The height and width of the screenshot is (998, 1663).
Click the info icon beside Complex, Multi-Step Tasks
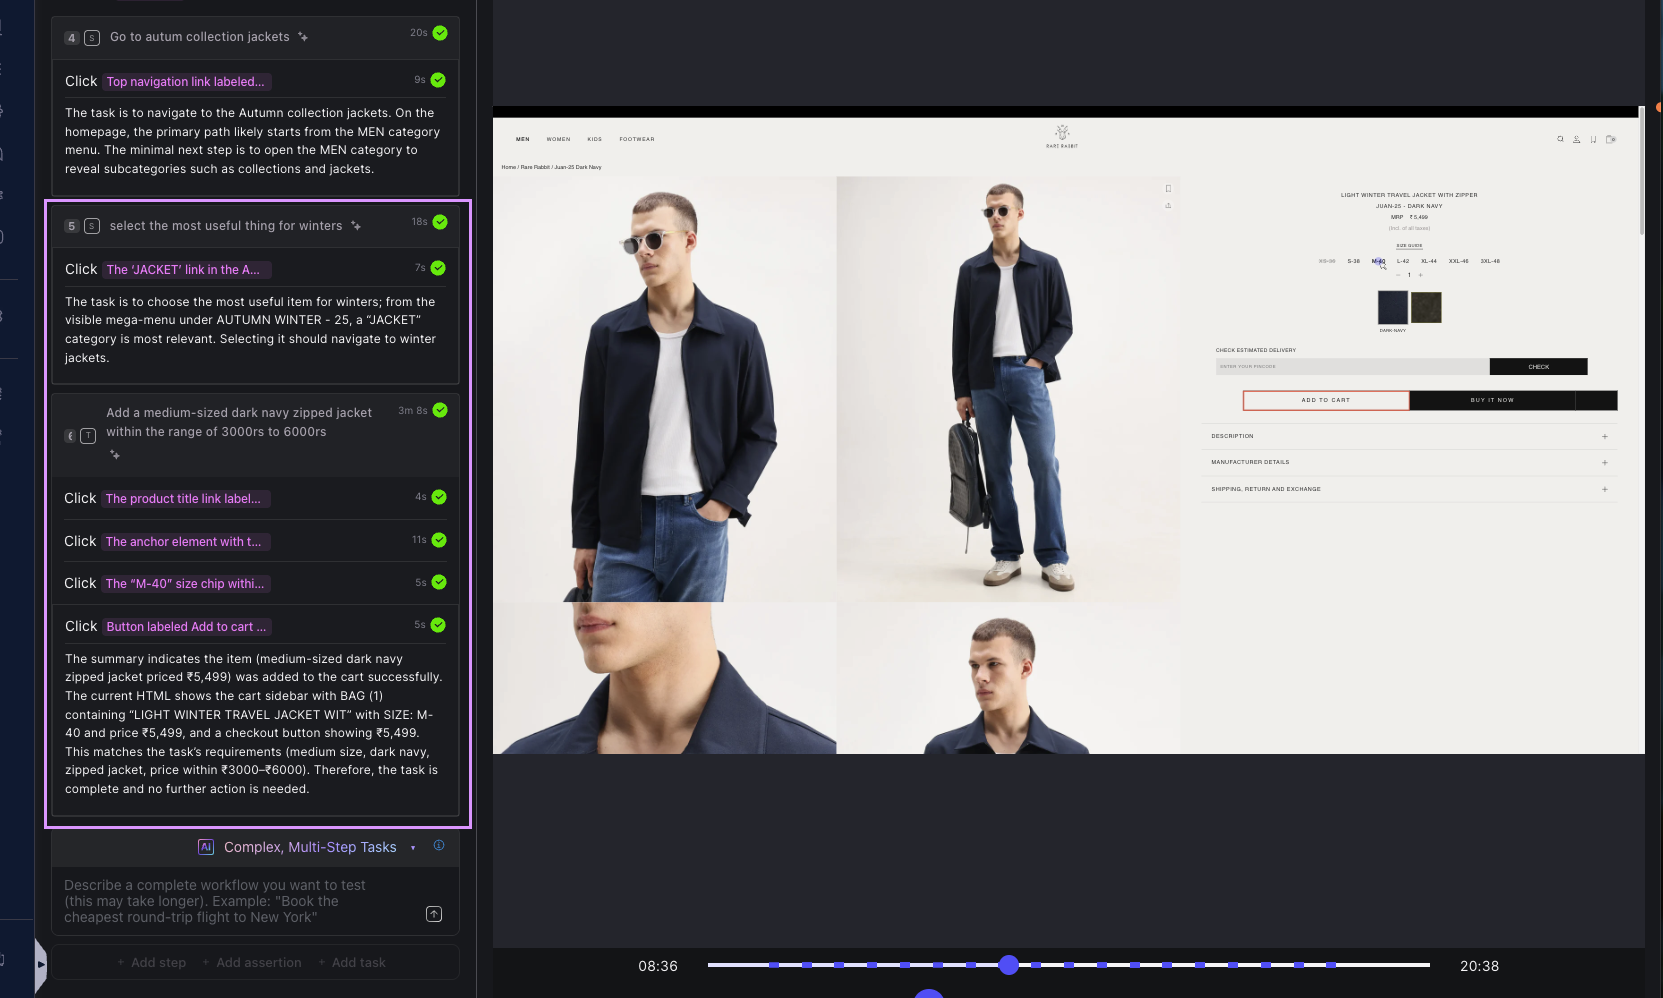439,846
